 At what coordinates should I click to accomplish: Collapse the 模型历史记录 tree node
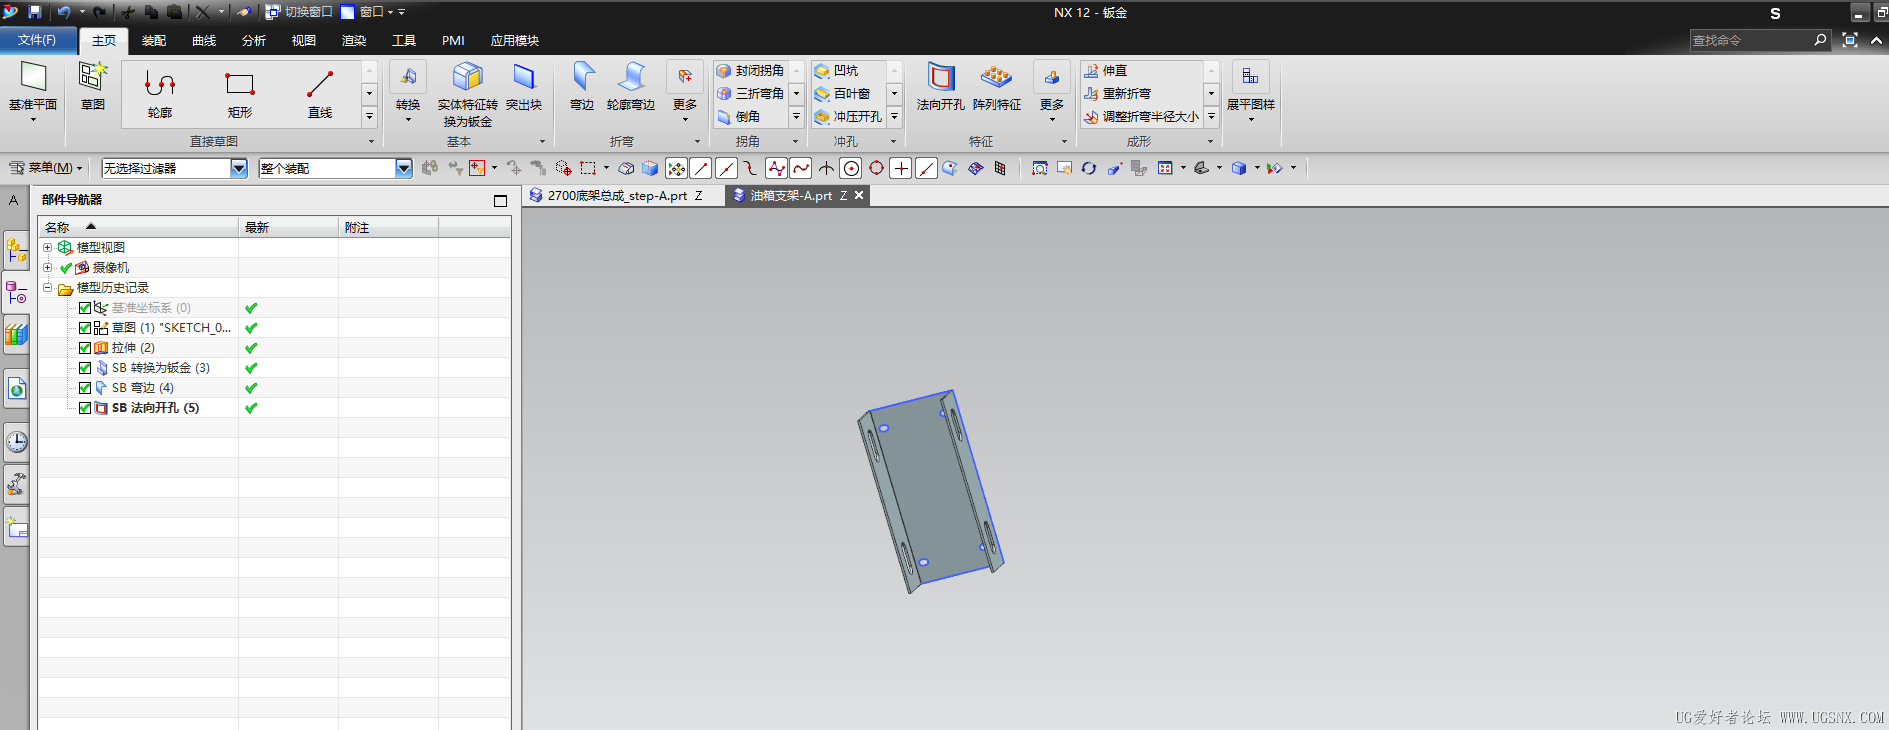click(47, 287)
